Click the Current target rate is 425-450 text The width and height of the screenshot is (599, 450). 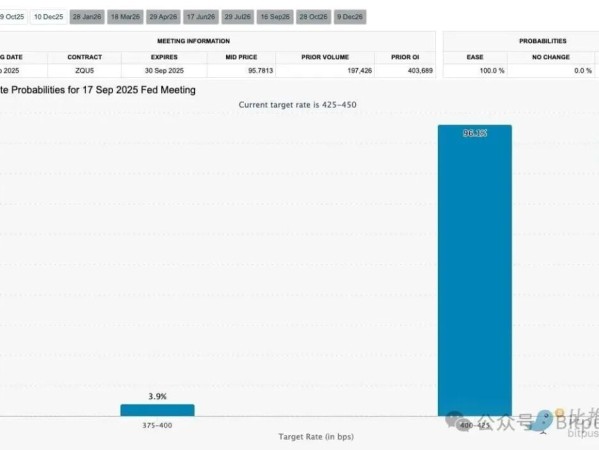[x=298, y=105]
